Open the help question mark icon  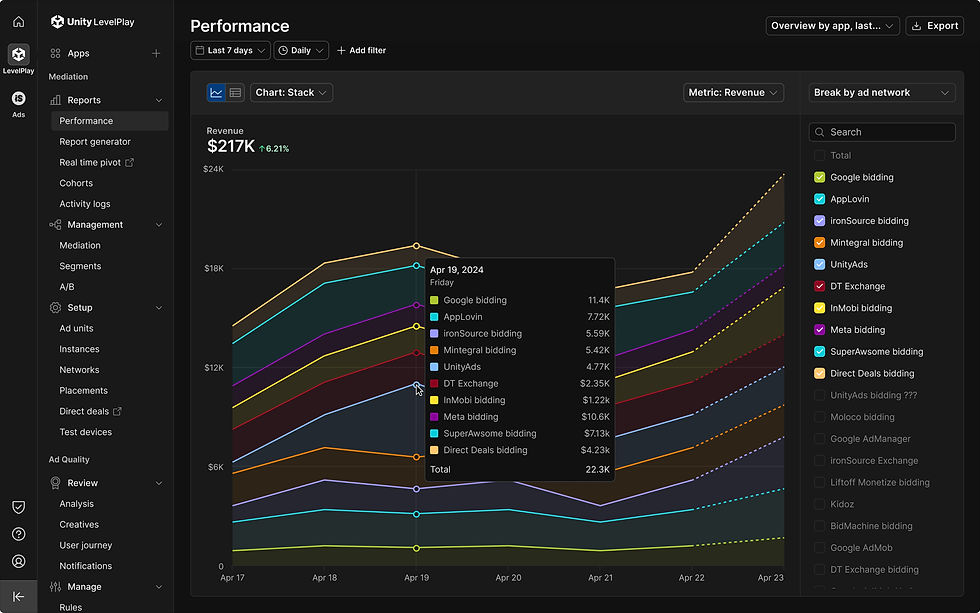(18, 534)
